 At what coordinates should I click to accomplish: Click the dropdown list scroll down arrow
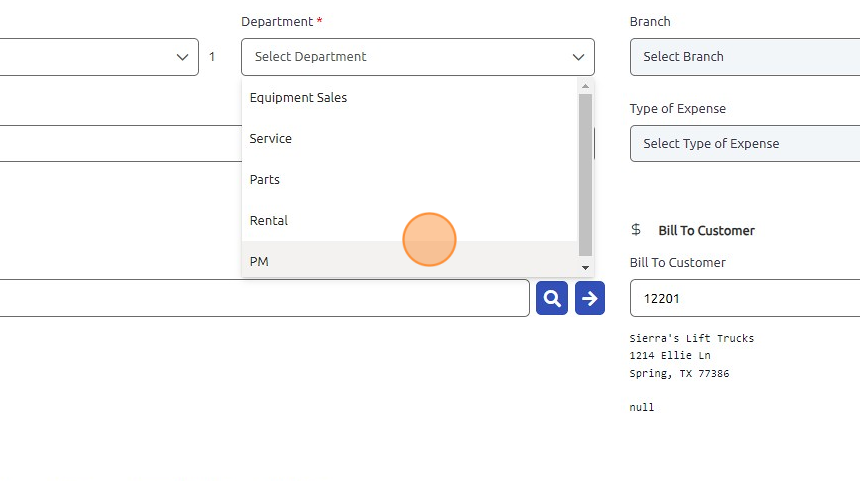coord(585,268)
